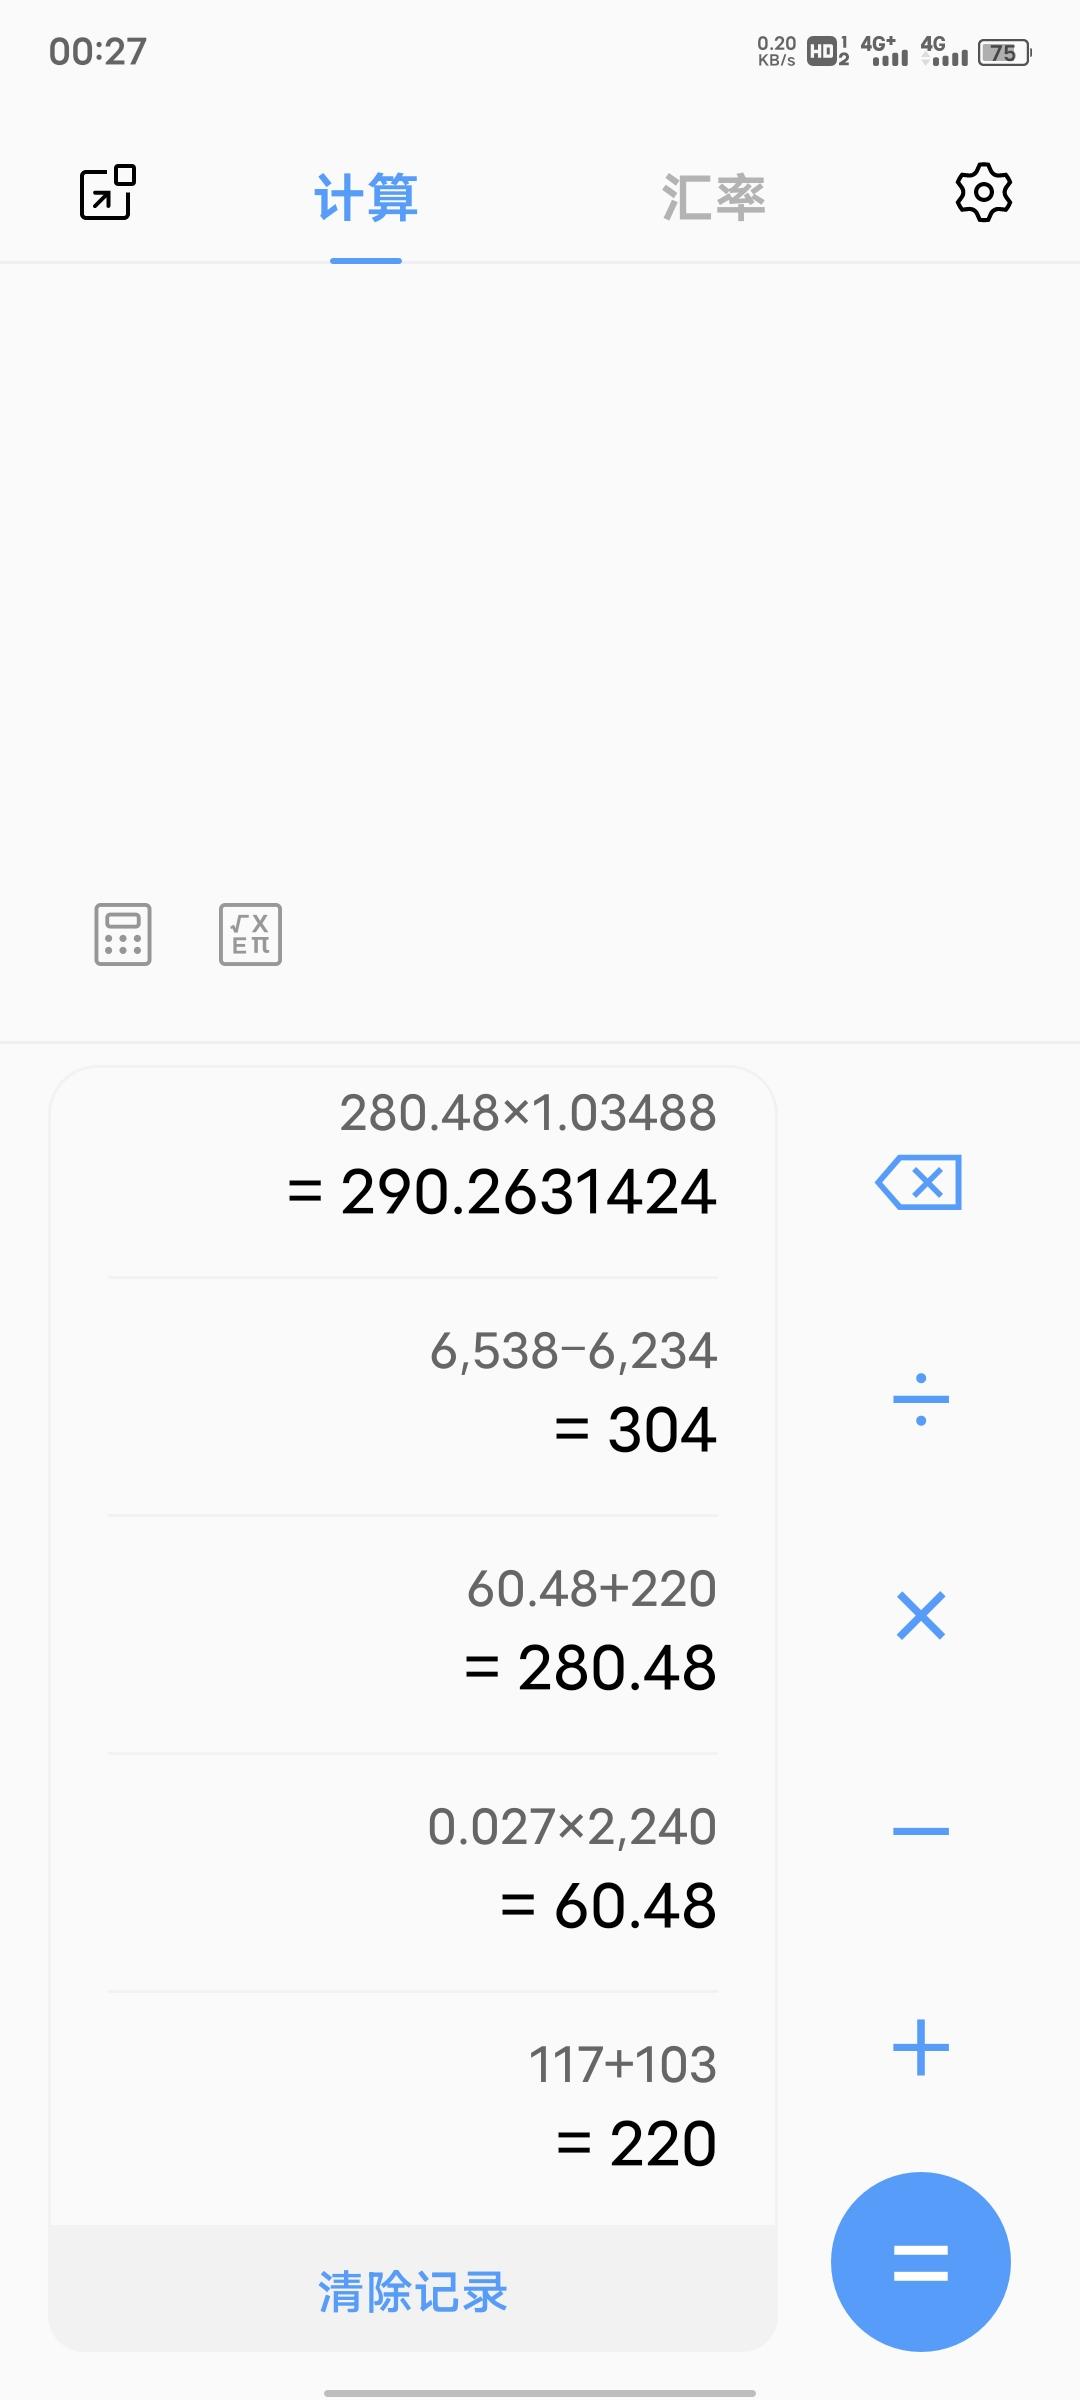Tap the subtraction operator

pos(920,1831)
